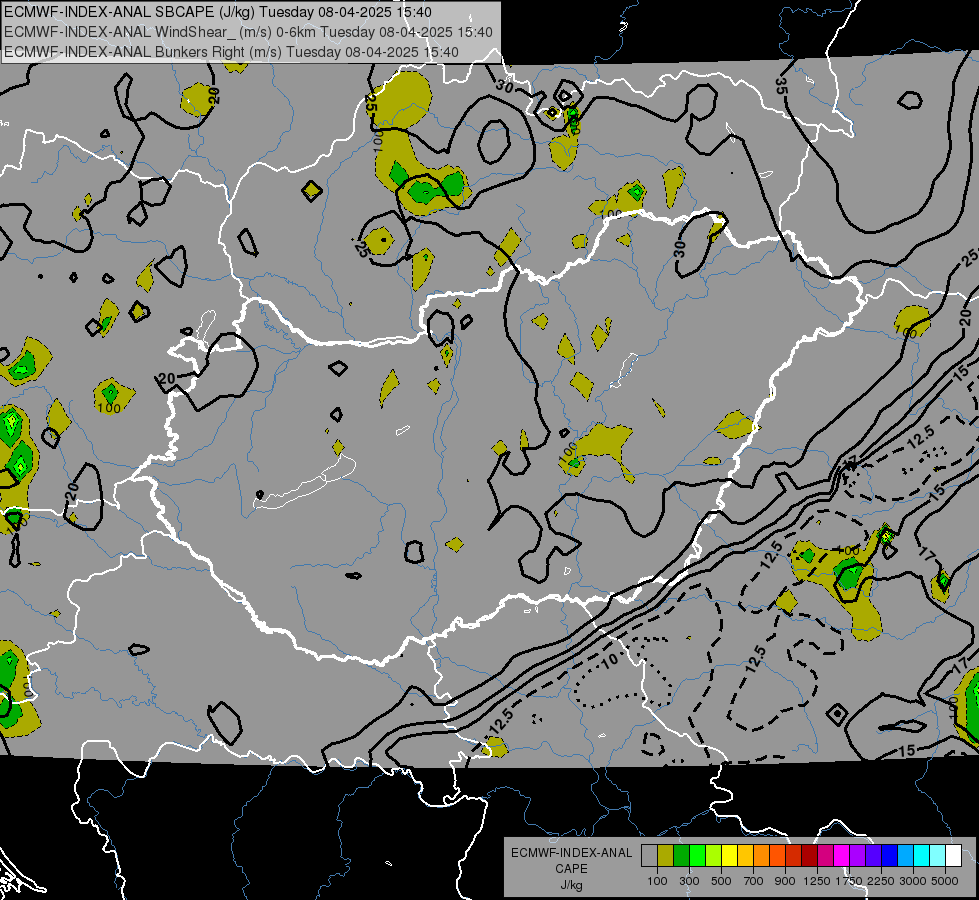The height and width of the screenshot is (900, 979).
Task: Click the '2250' legend scale value
Action: [880, 881]
